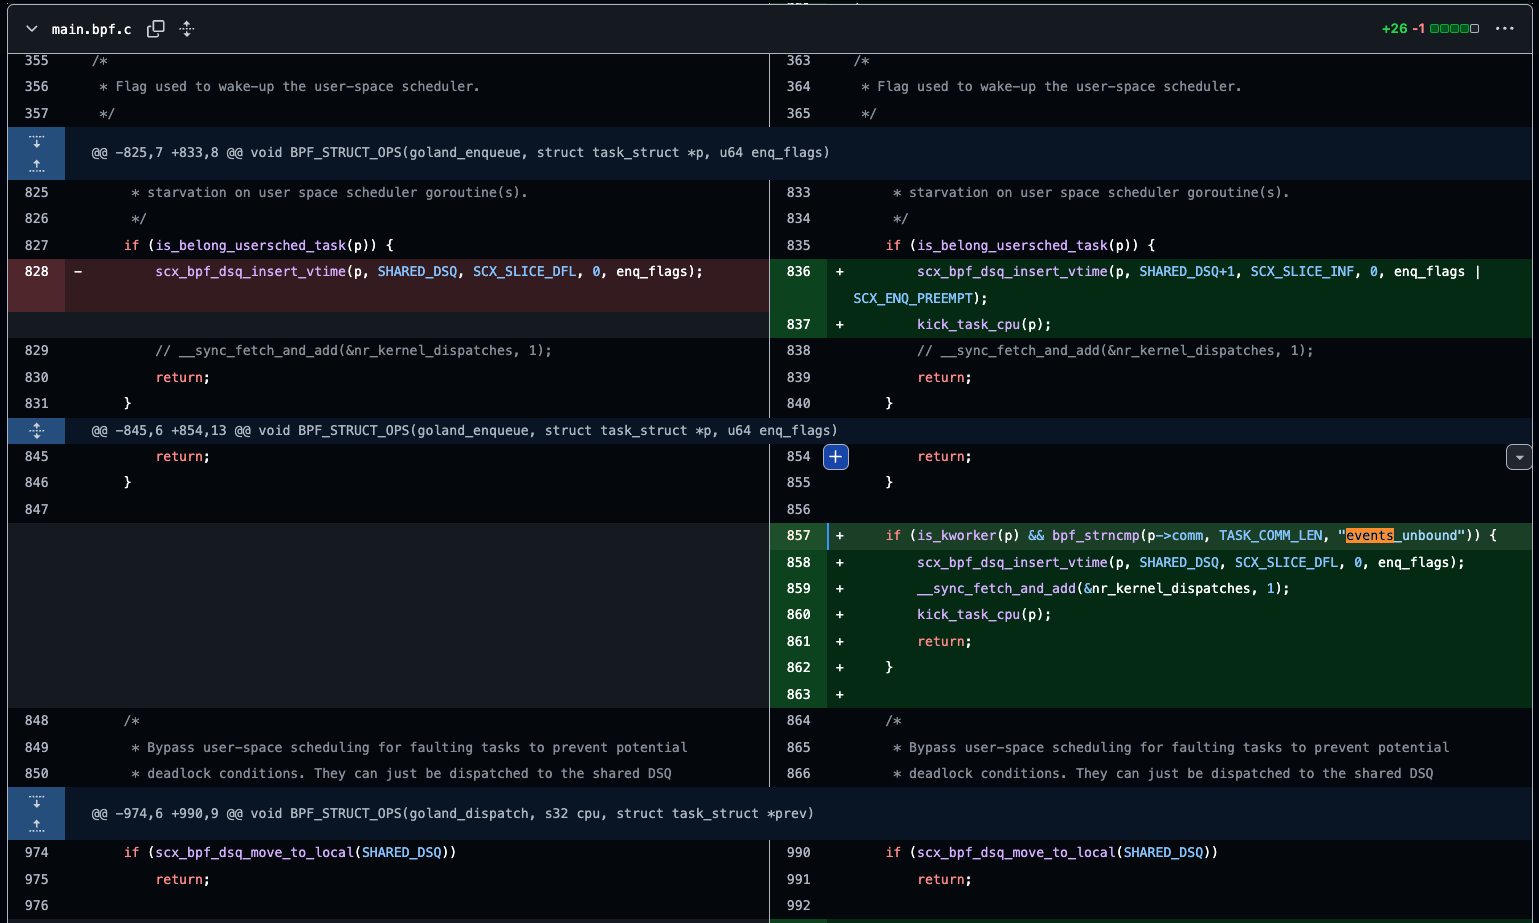
Task: Expand all lines in main.bpf.c
Action: click(x=187, y=29)
